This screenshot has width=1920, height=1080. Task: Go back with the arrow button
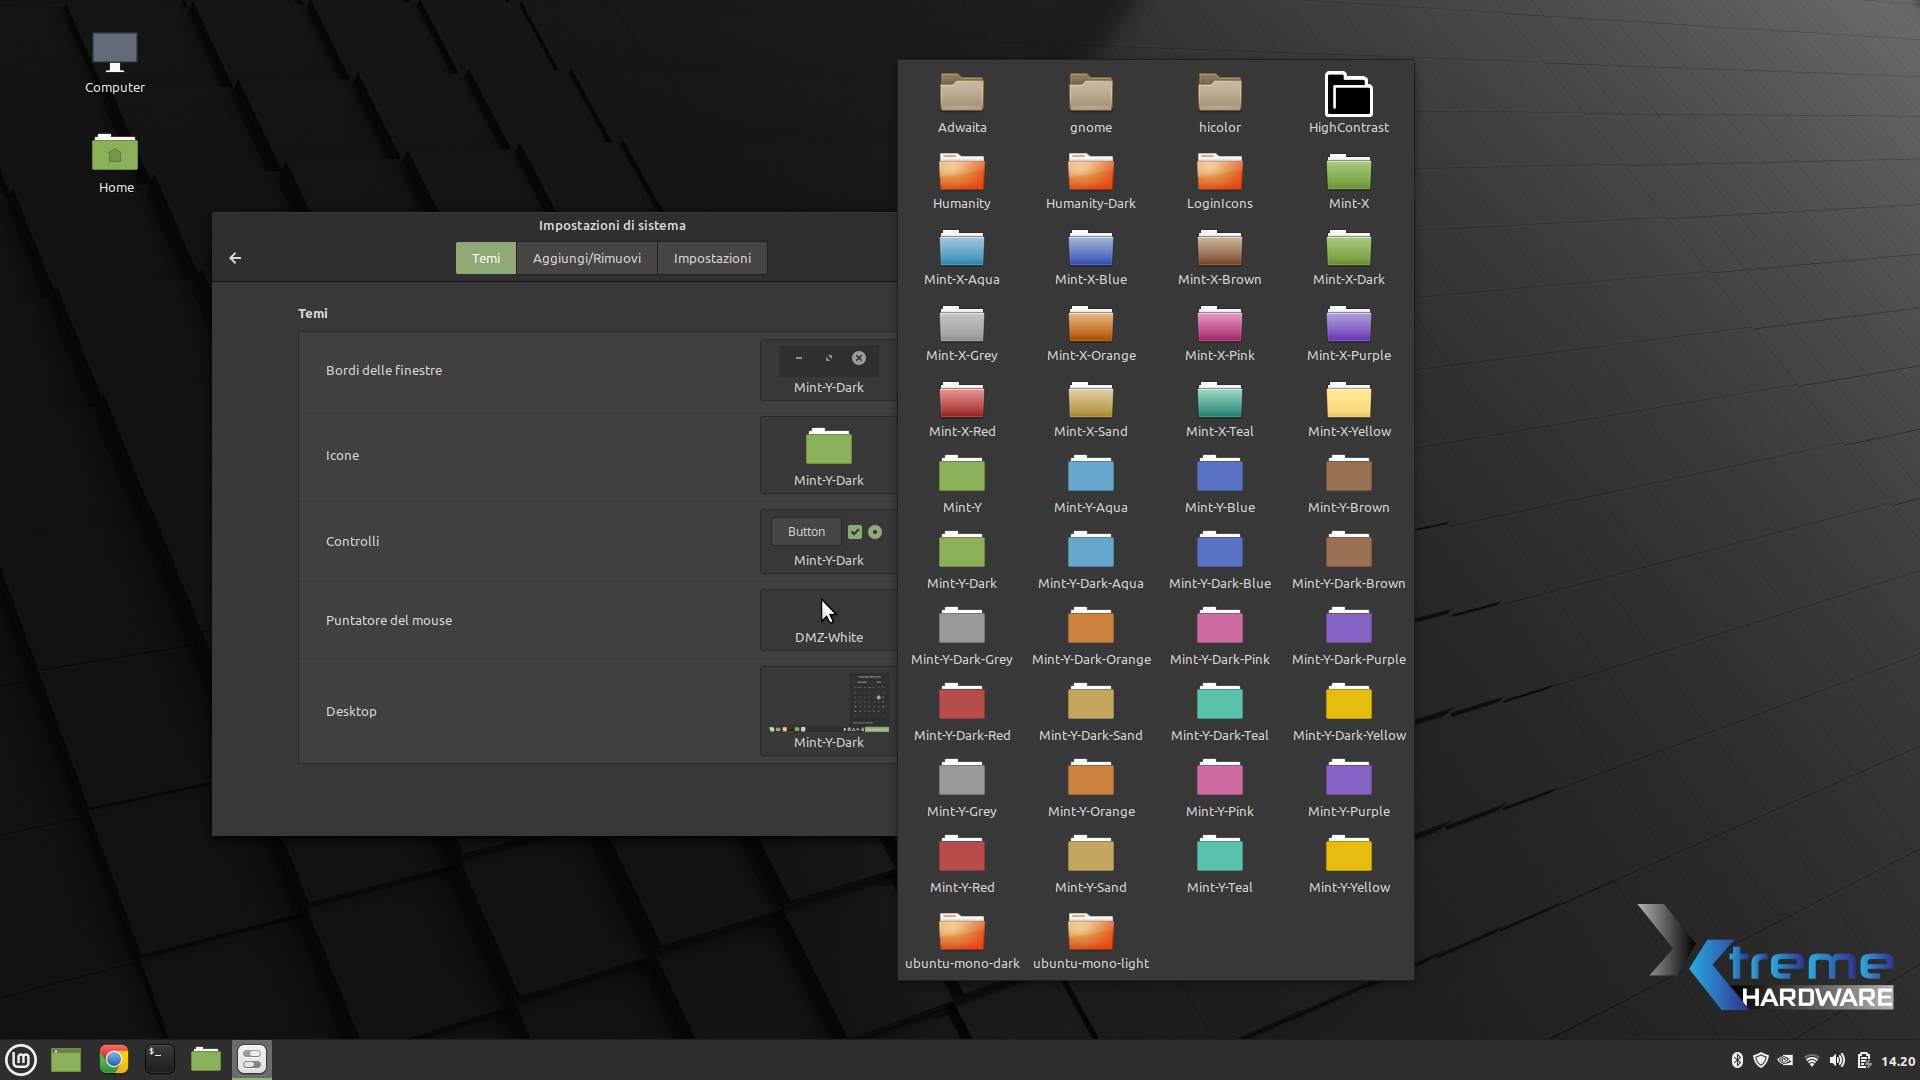pyautogui.click(x=235, y=258)
